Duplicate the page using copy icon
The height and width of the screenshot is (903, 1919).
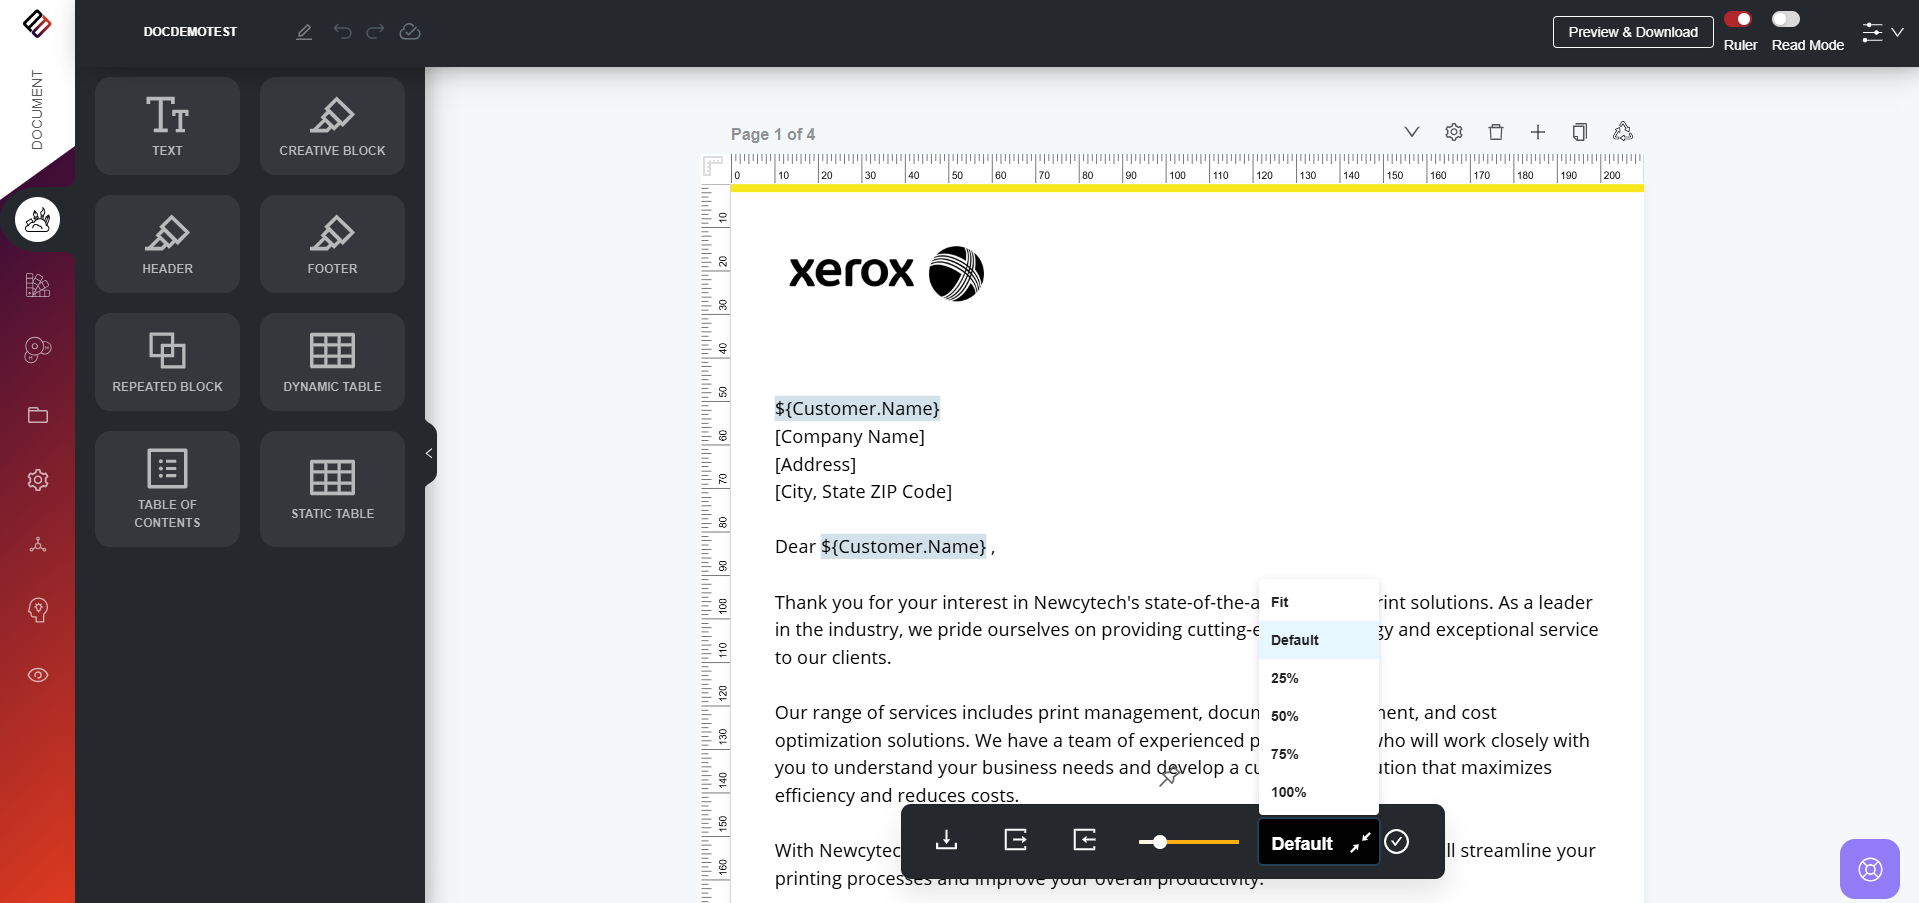pyautogui.click(x=1580, y=132)
